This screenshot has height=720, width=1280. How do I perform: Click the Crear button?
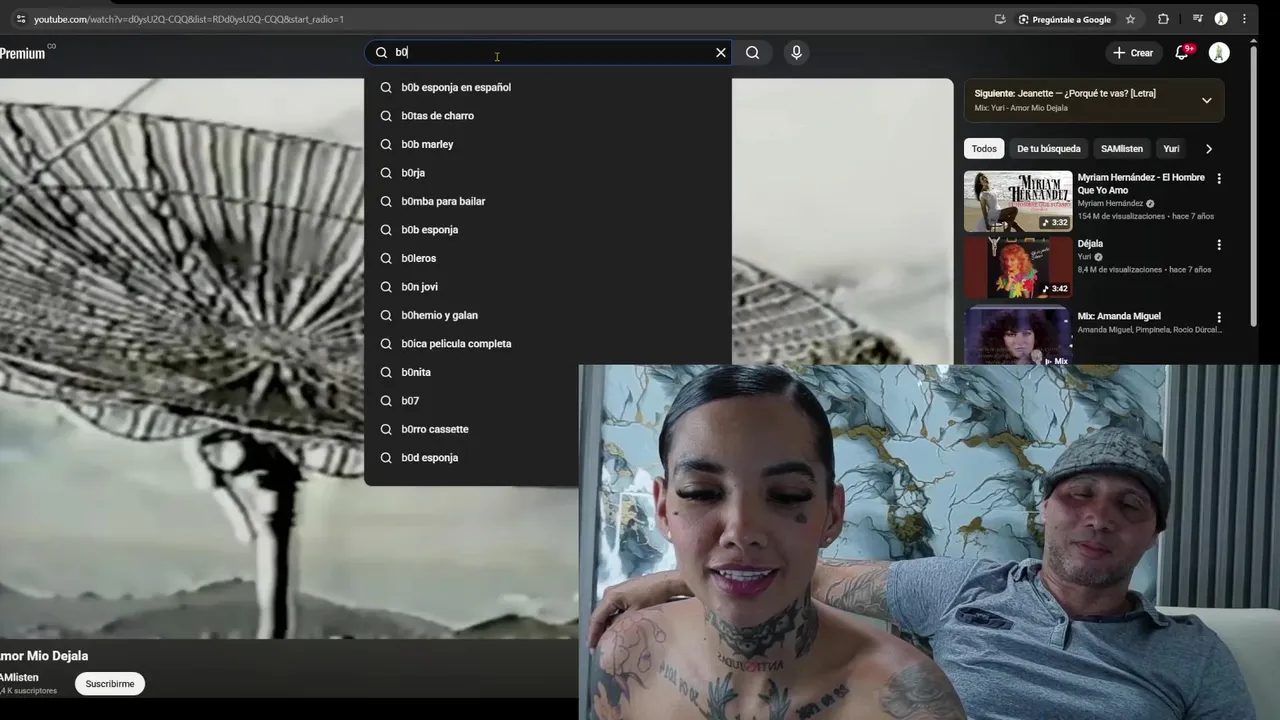[1133, 53]
